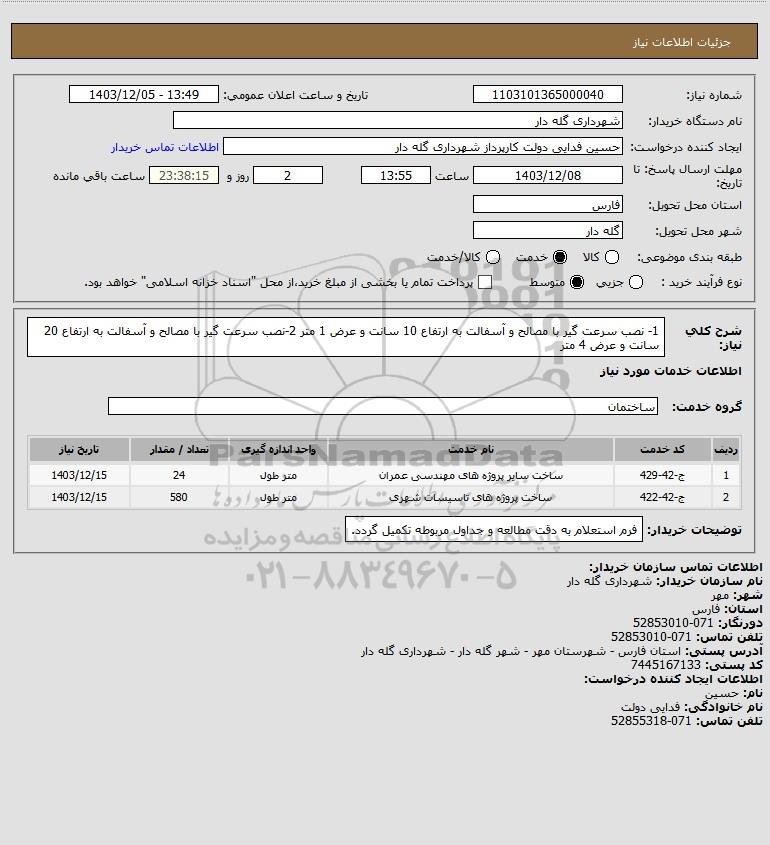The width and height of the screenshot is (770, 845).
Task: Click the quantity cell 24
Action: (179, 475)
